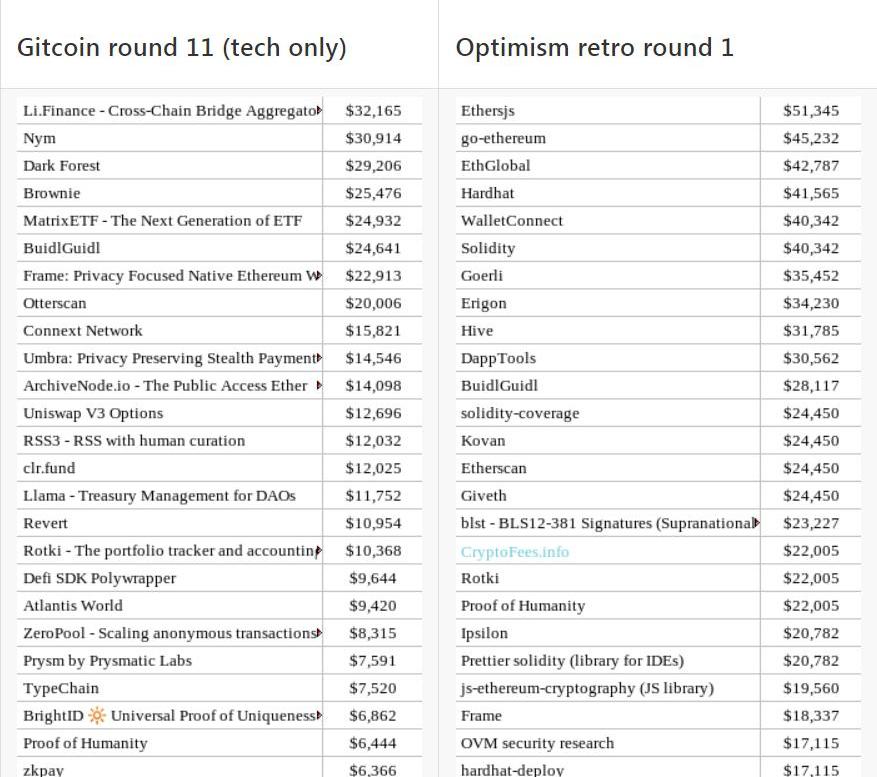
Task: Expand truncated ArchiveNode.io row arrow
Action: [319, 385]
